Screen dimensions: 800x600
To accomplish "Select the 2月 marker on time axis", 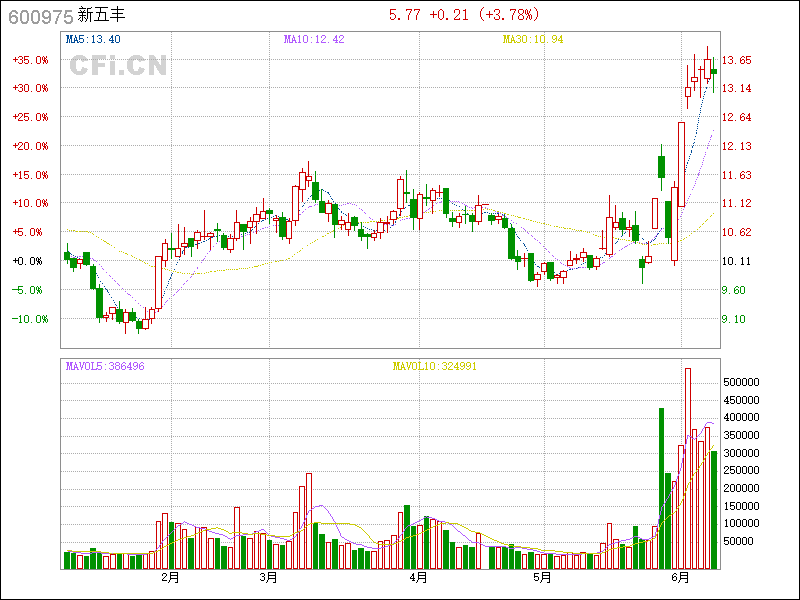I will 170,578.
